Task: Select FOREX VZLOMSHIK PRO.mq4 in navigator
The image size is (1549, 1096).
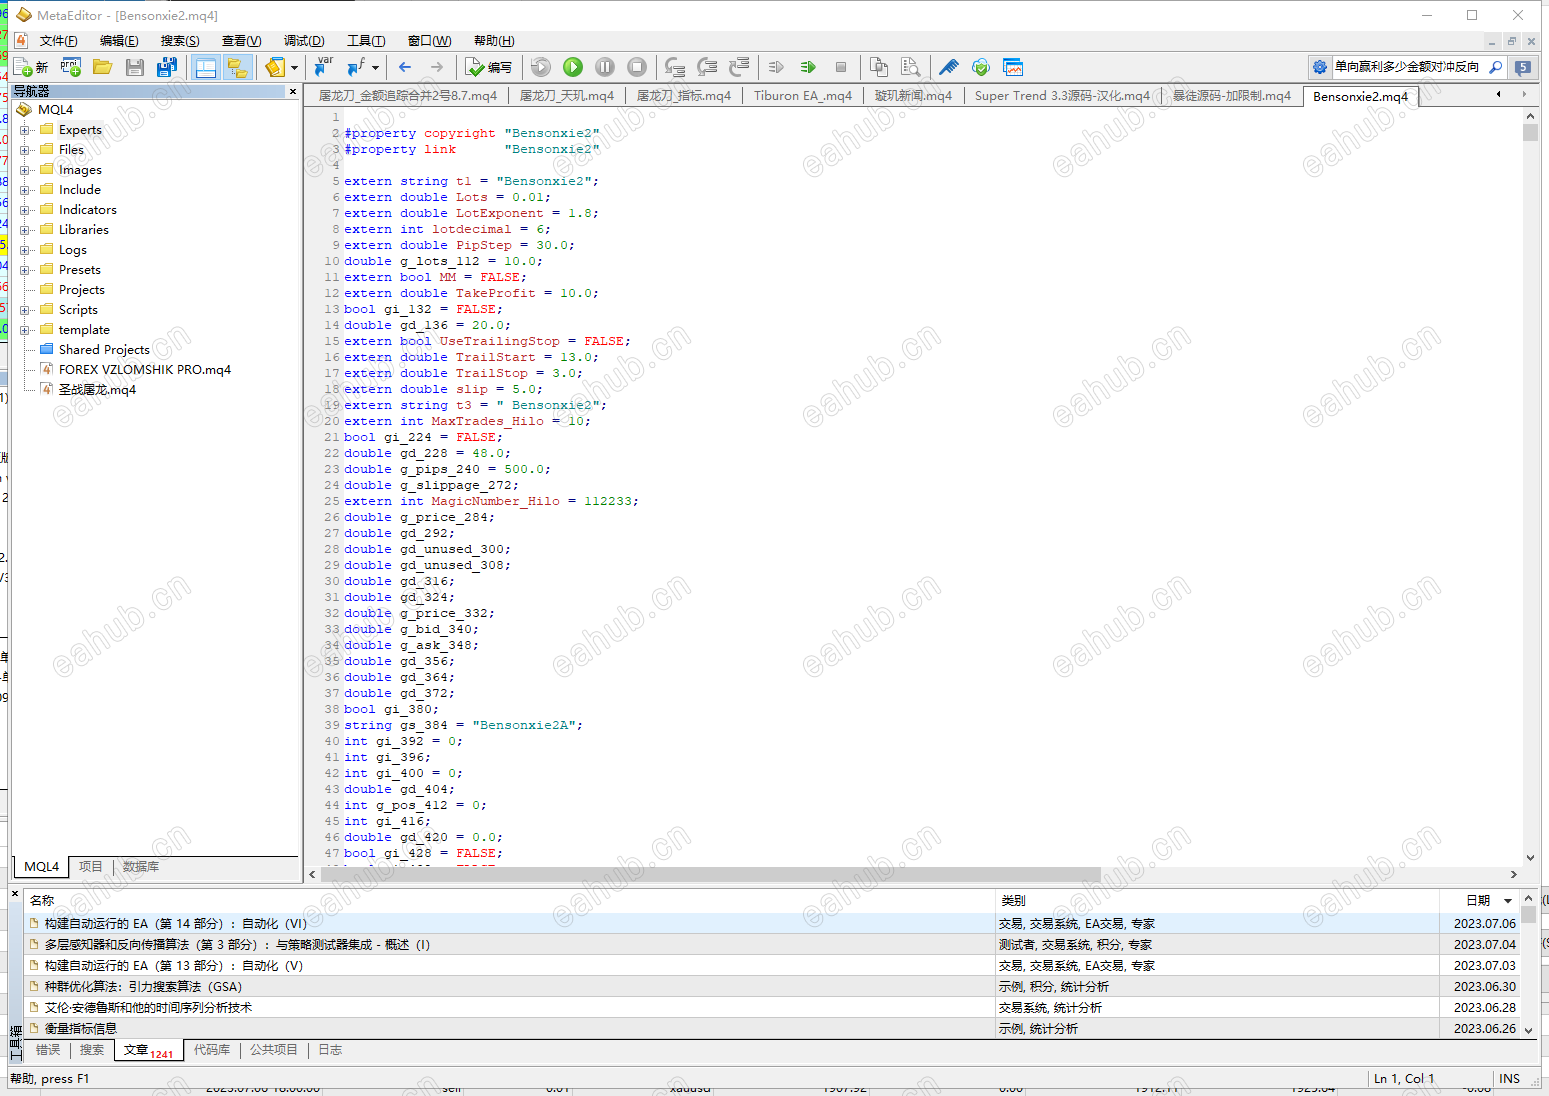Action: (x=144, y=370)
